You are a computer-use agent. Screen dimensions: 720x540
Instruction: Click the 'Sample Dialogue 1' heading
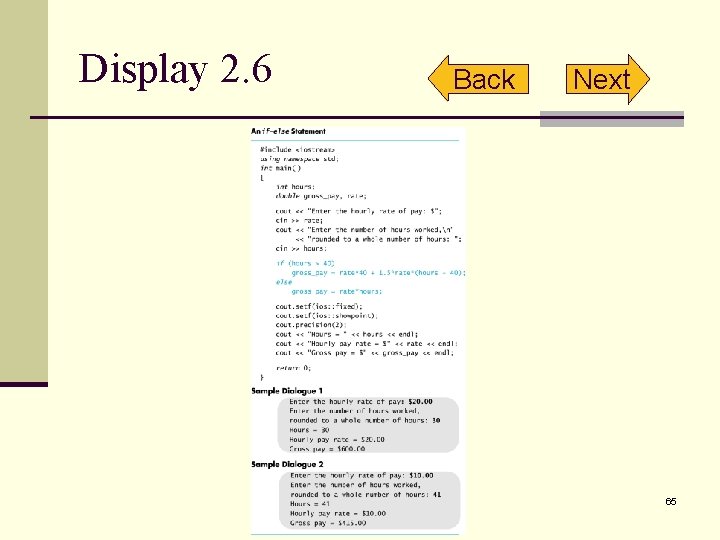[x=287, y=391]
